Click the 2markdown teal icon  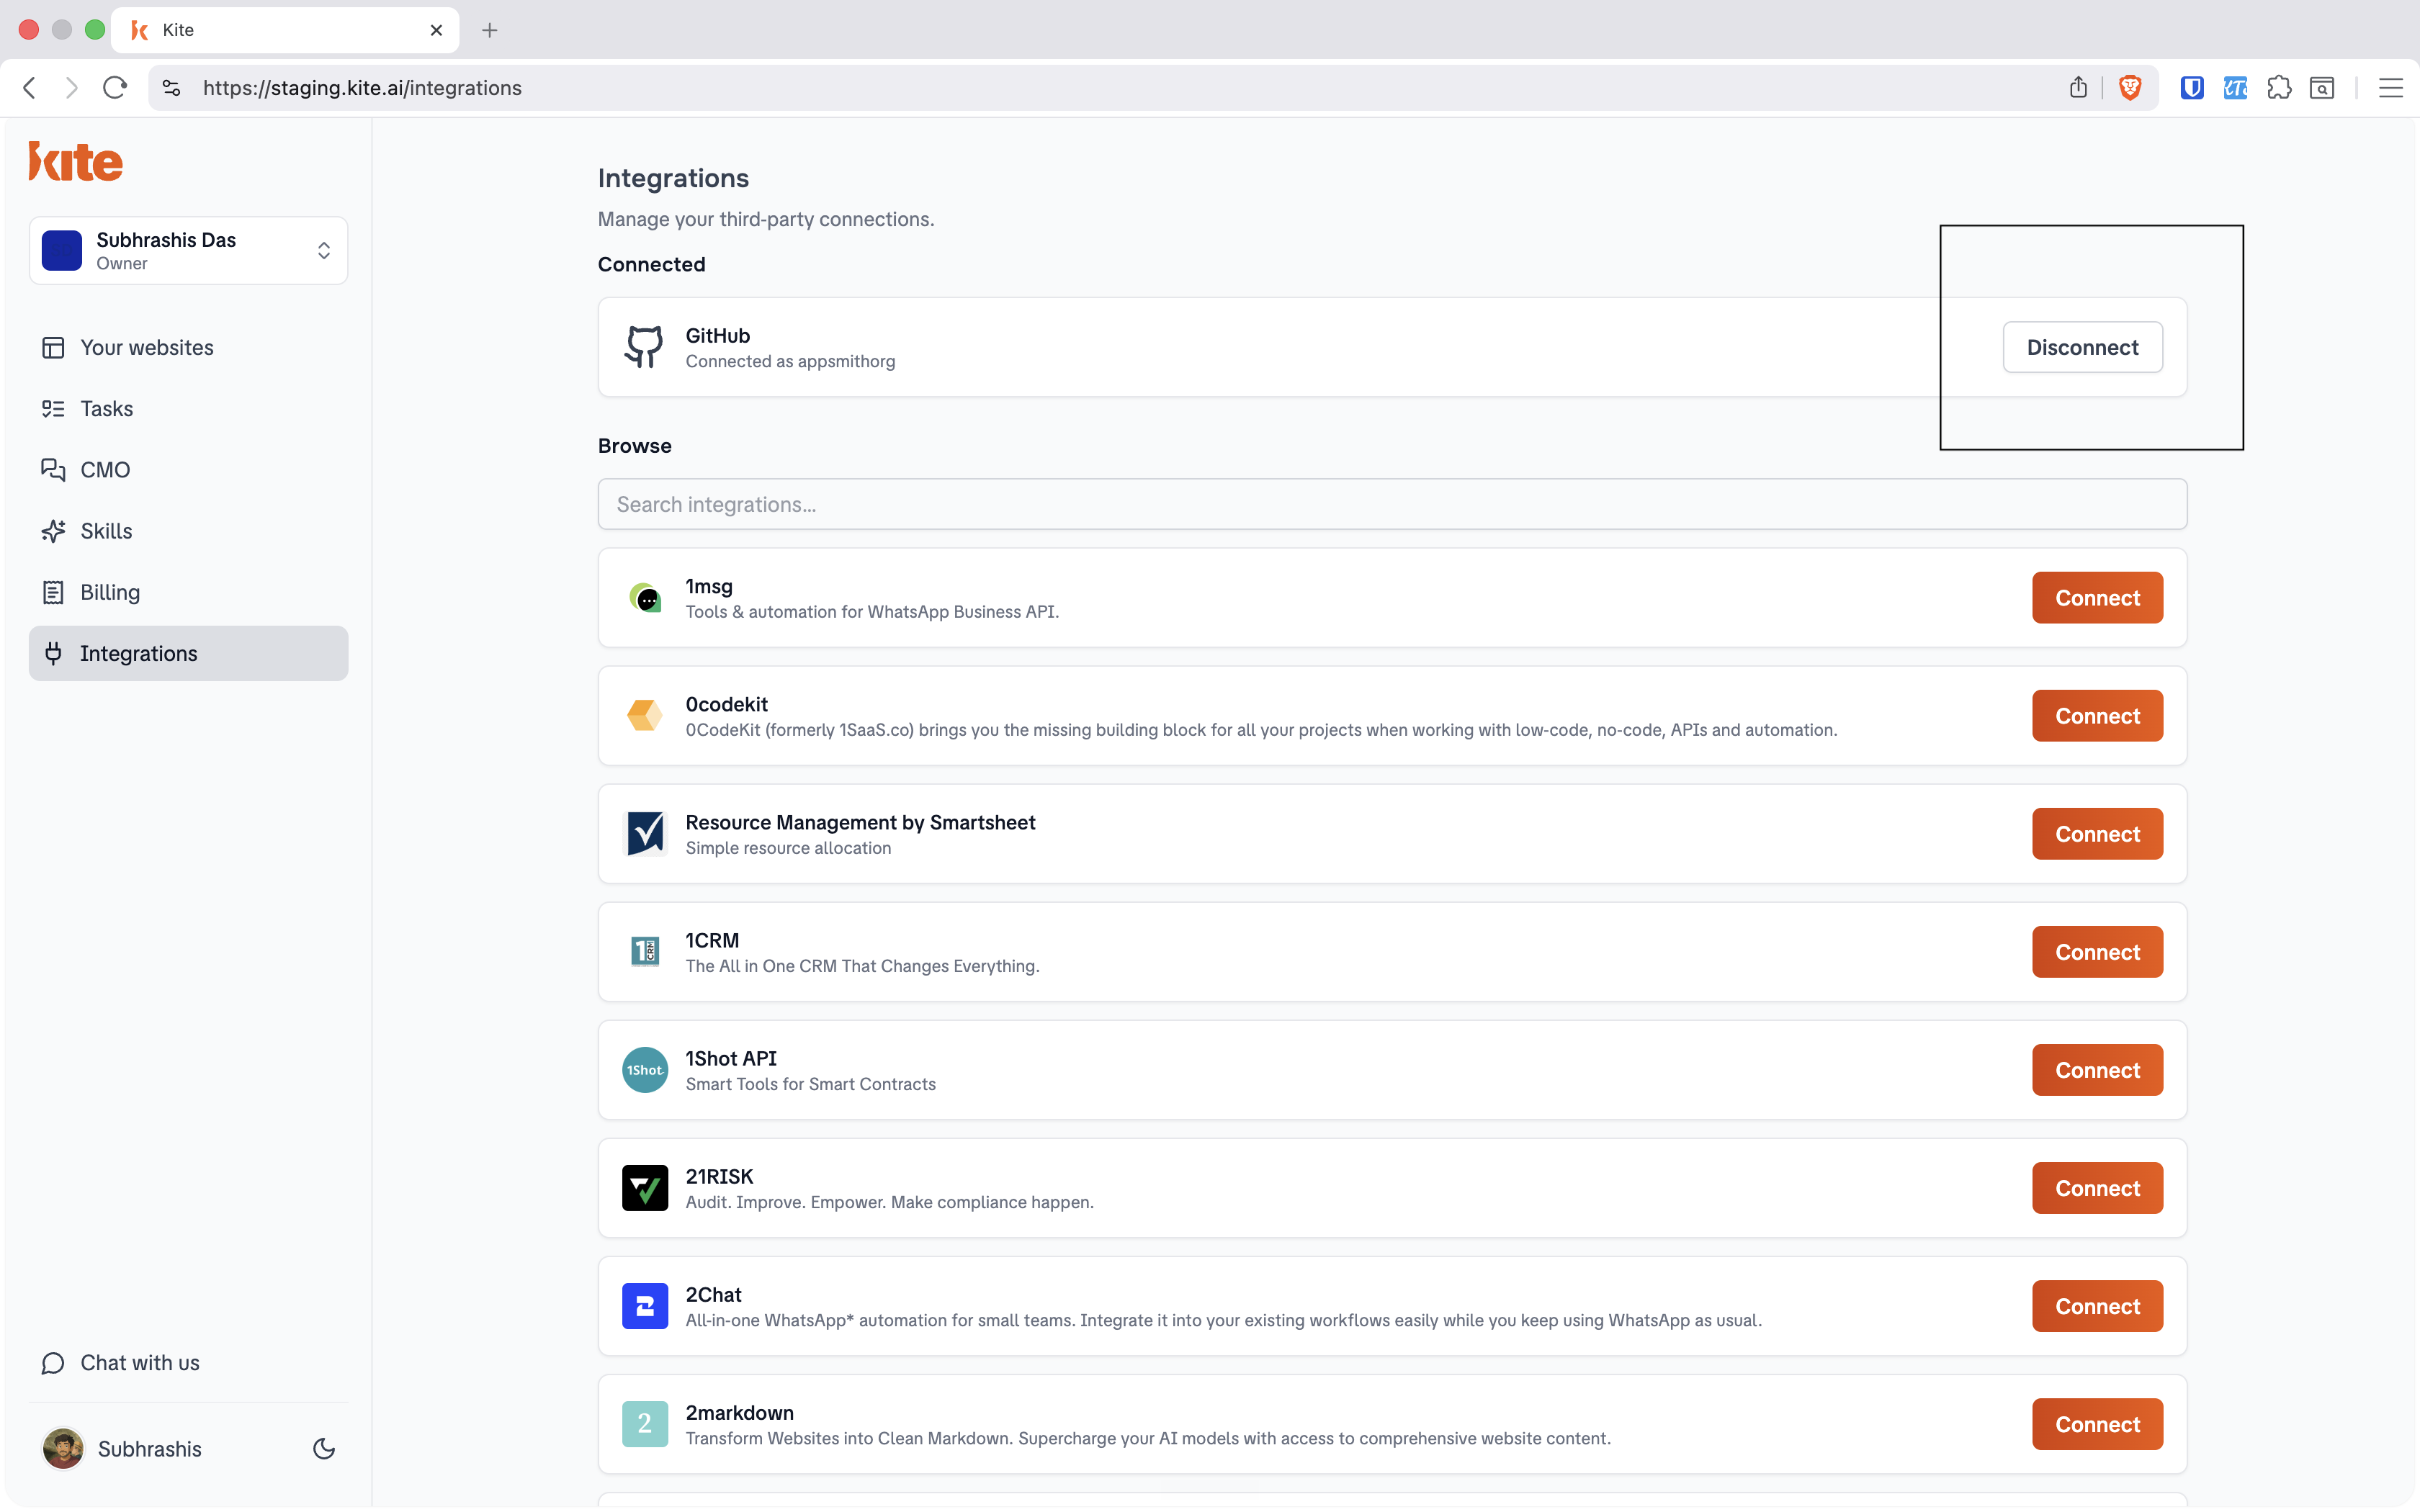645,1424
